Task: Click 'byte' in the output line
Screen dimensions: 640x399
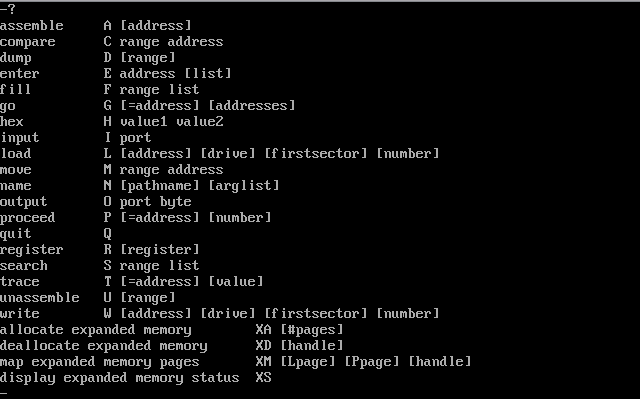Action: pyautogui.click(x=176, y=202)
